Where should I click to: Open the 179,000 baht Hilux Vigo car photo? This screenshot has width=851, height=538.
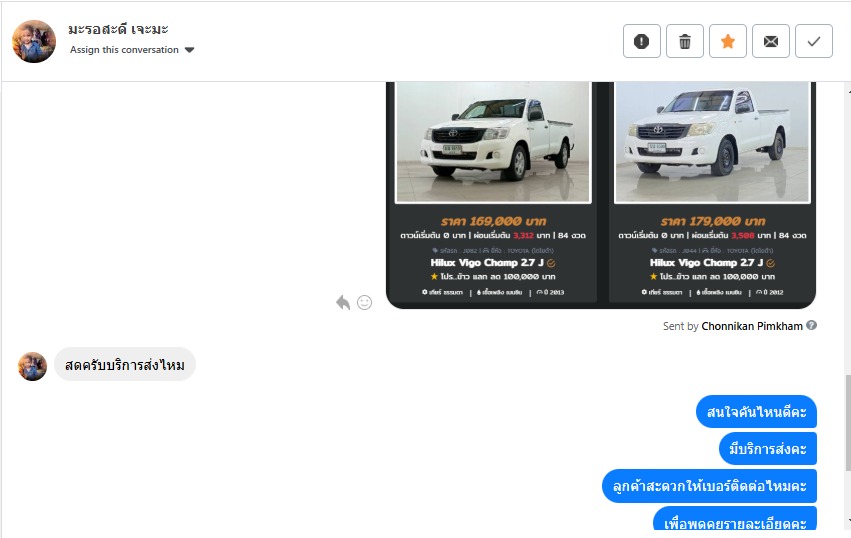pos(712,143)
